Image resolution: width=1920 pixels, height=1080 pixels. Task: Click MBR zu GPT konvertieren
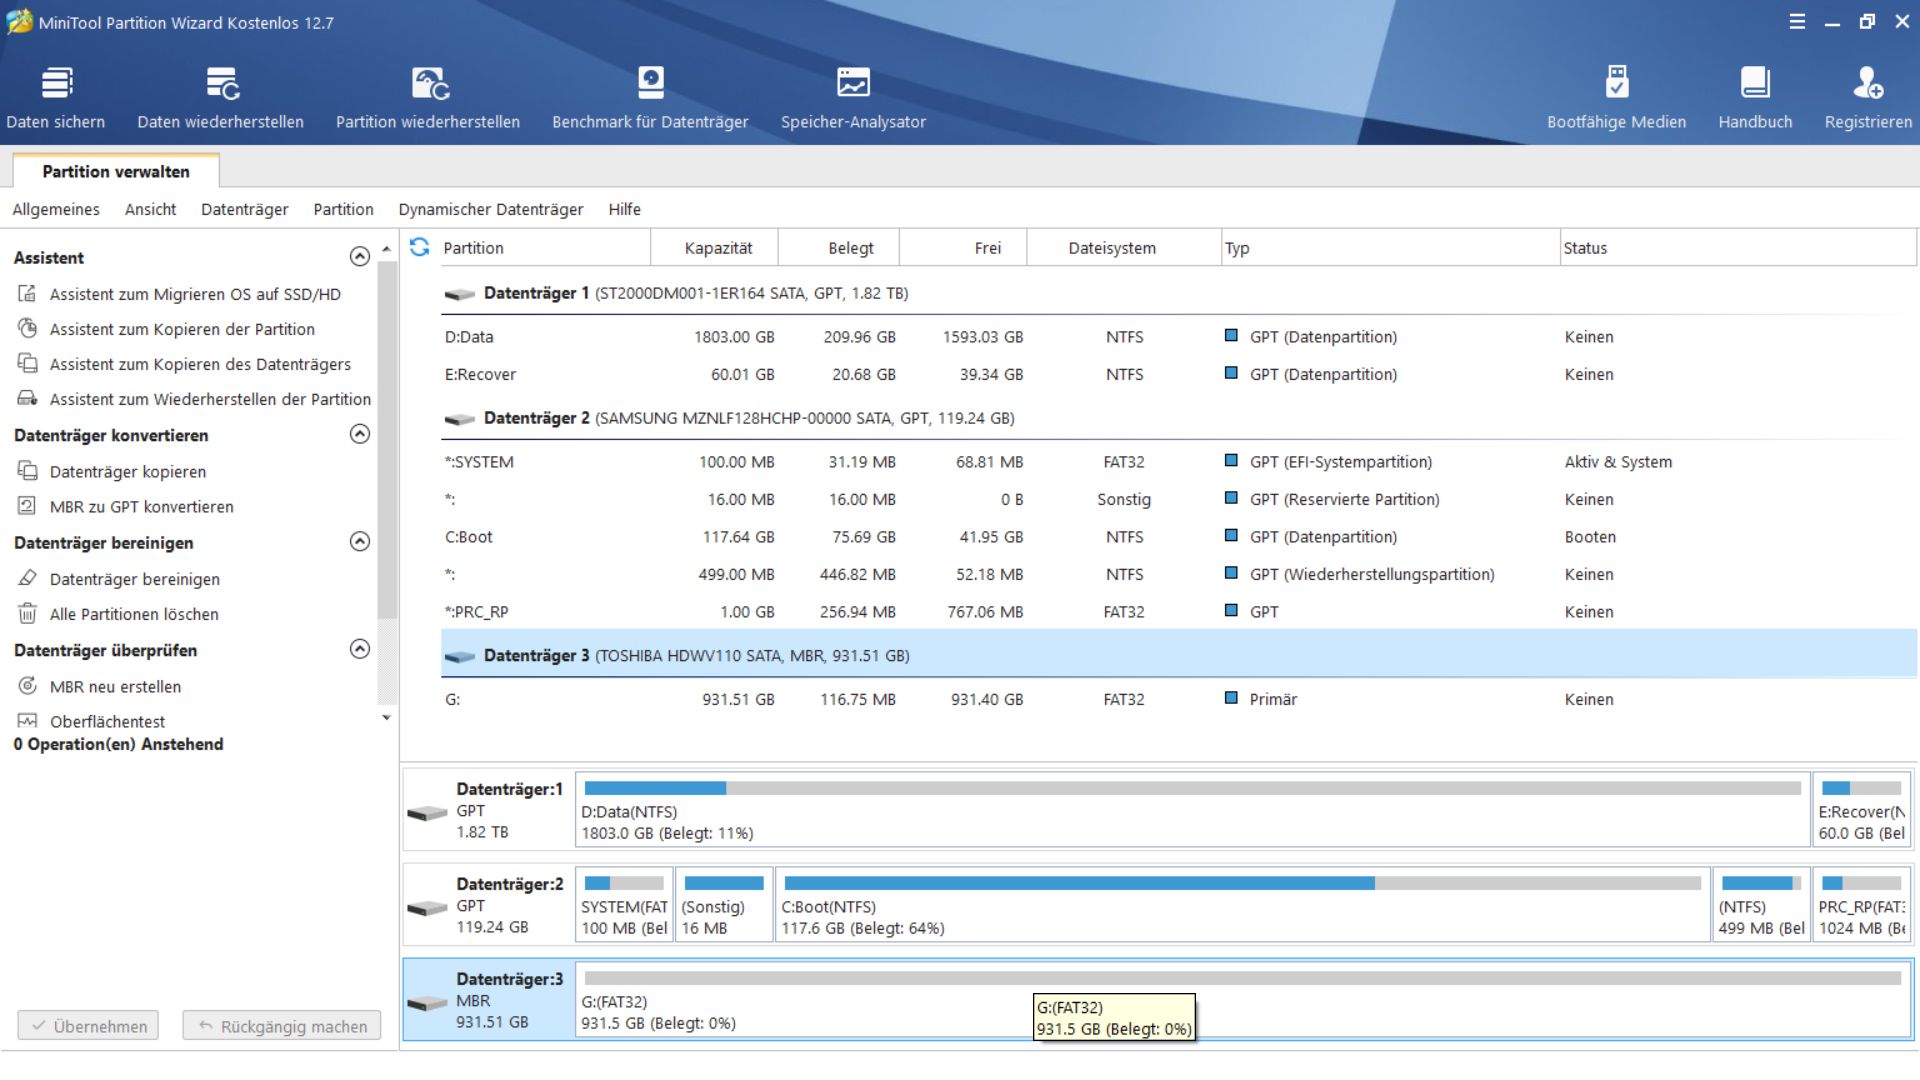click(x=141, y=507)
